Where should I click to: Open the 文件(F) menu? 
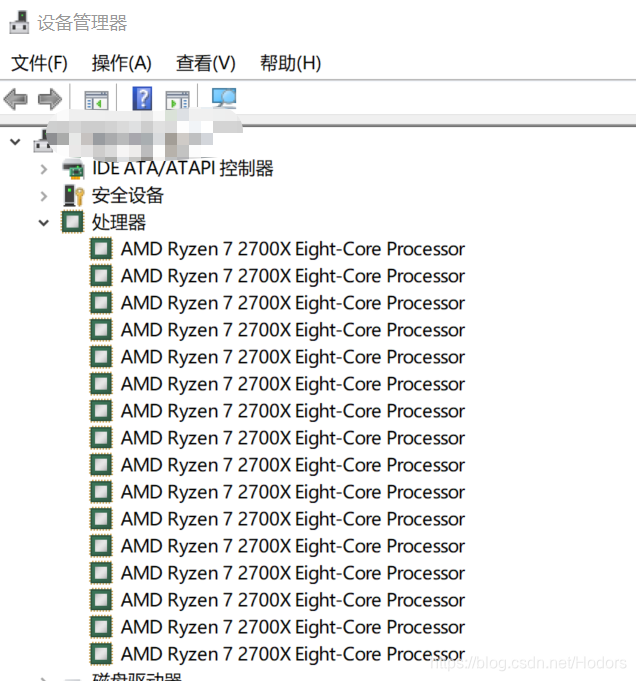click(x=39, y=63)
